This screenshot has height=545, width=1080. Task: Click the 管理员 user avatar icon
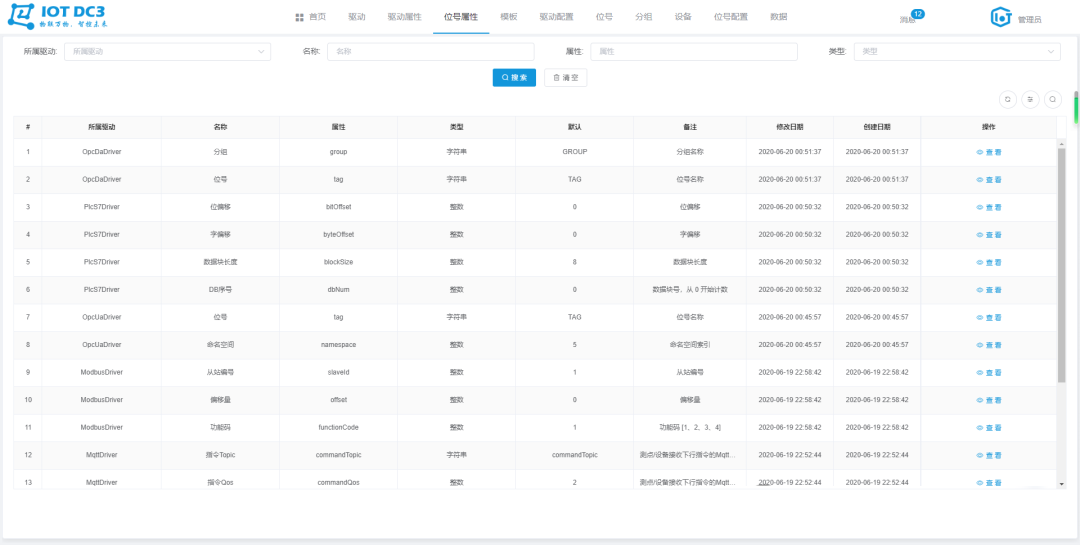[x=1001, y=18]
